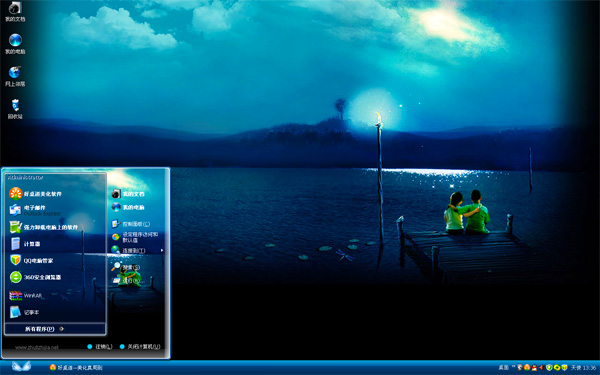Open 控制面板(C) in the start menu

(x=131, y=224)
